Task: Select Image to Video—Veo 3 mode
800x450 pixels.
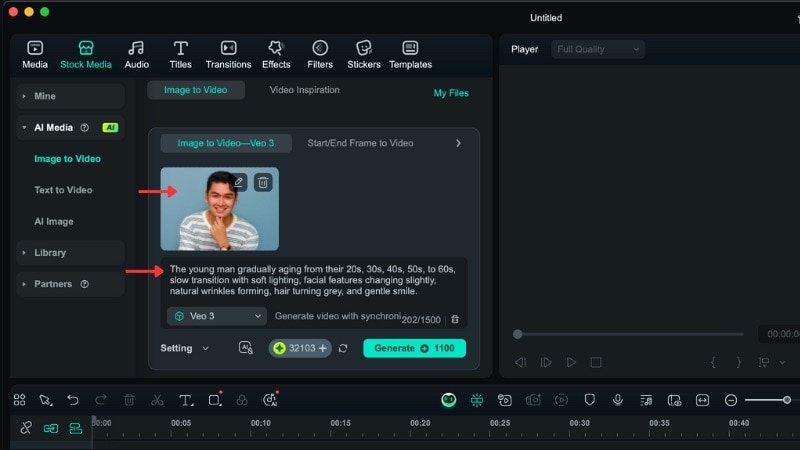Action: pos(226,143)
